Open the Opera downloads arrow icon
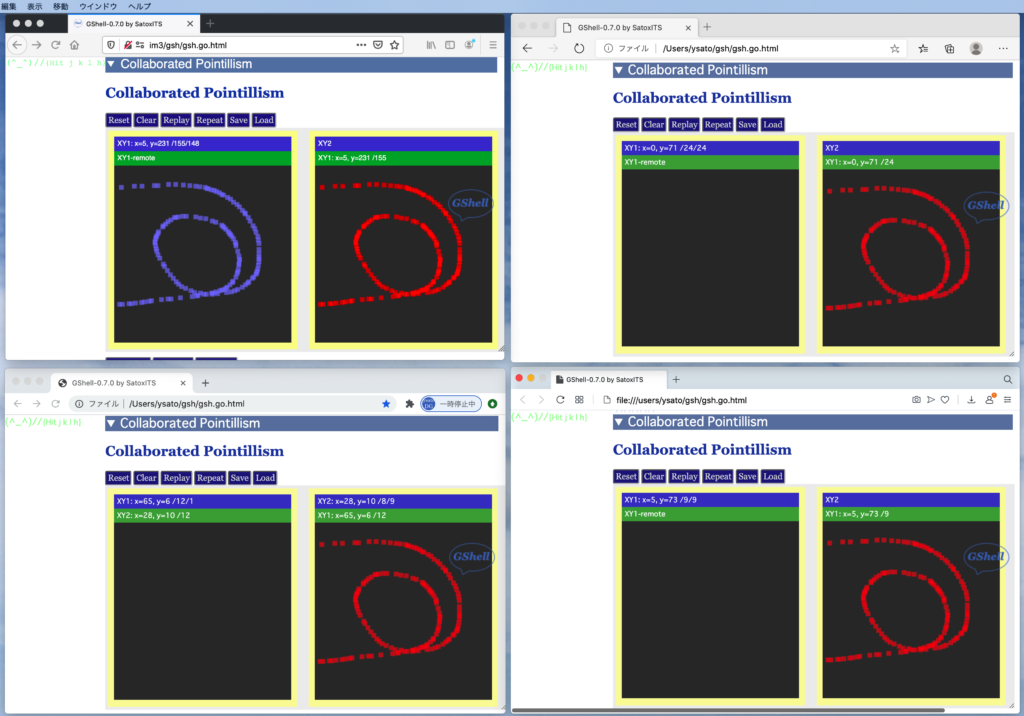This screenshot has width=1024, height=716. coord(970,400)
